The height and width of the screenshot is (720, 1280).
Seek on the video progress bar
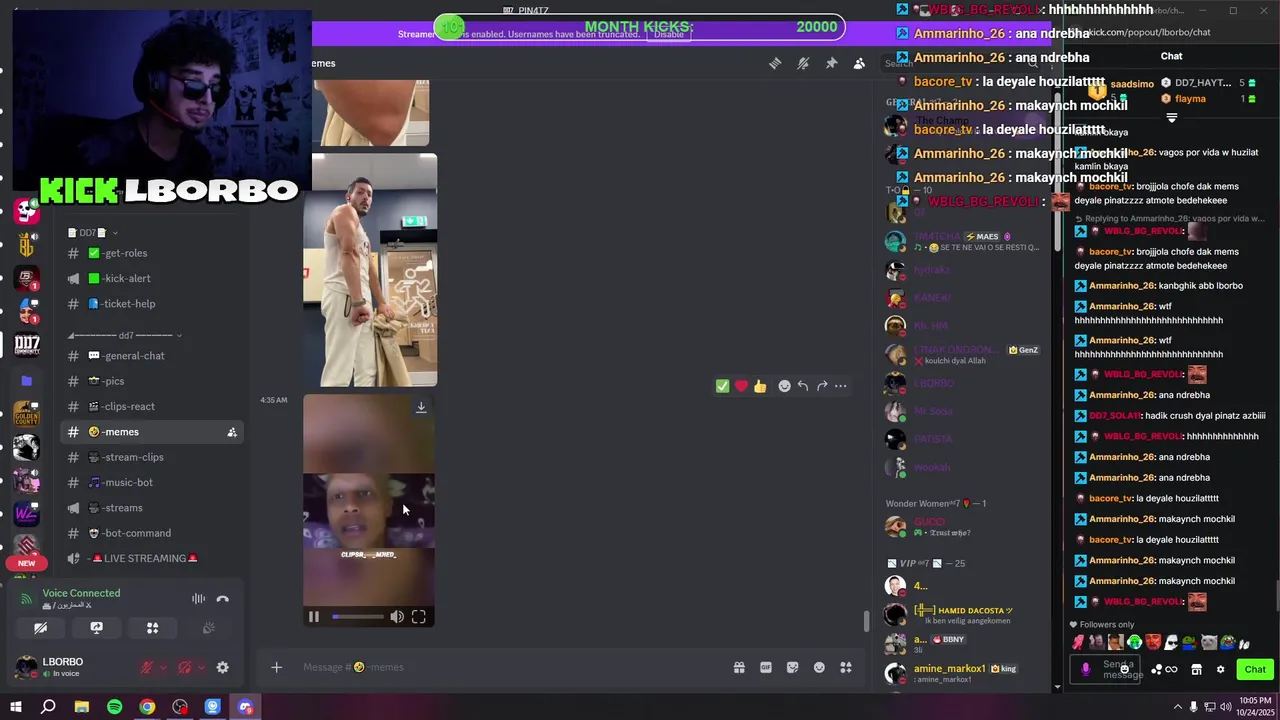[357, 617]
